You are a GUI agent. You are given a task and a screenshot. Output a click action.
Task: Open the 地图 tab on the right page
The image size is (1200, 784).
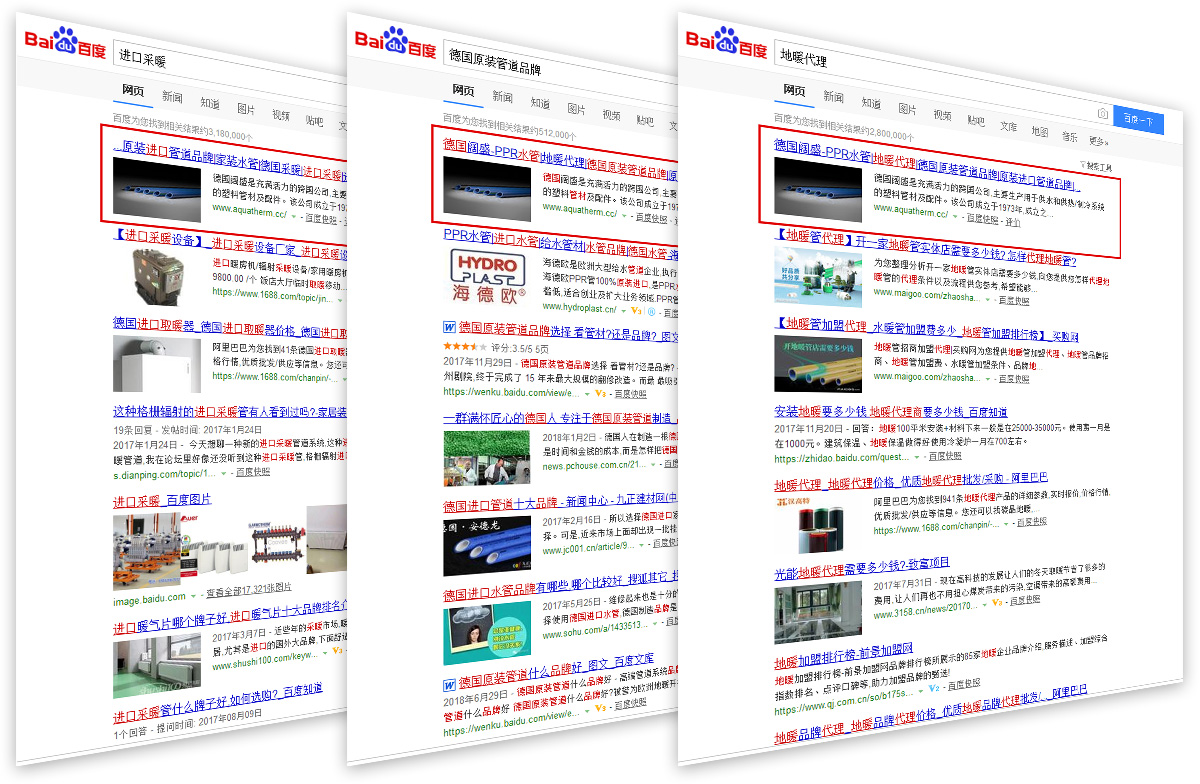click(1040, 132)
